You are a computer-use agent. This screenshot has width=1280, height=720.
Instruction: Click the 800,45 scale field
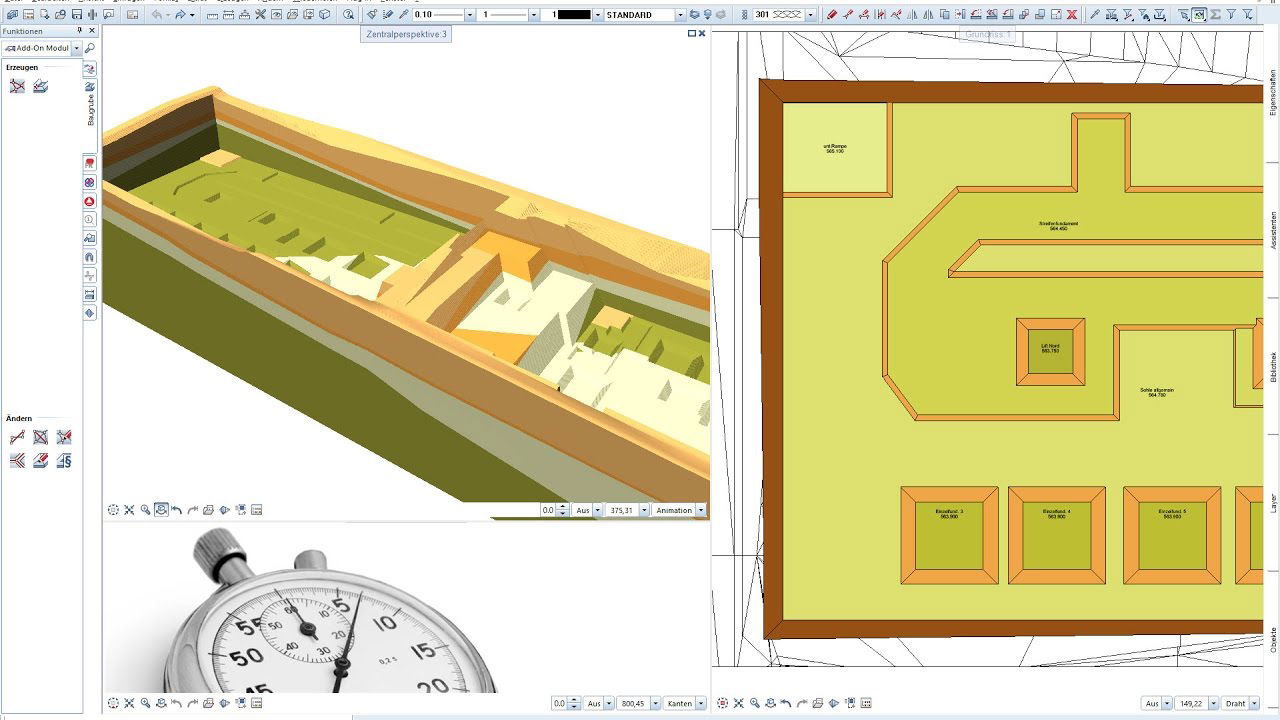pyautogui.click(x=631, y=703)
